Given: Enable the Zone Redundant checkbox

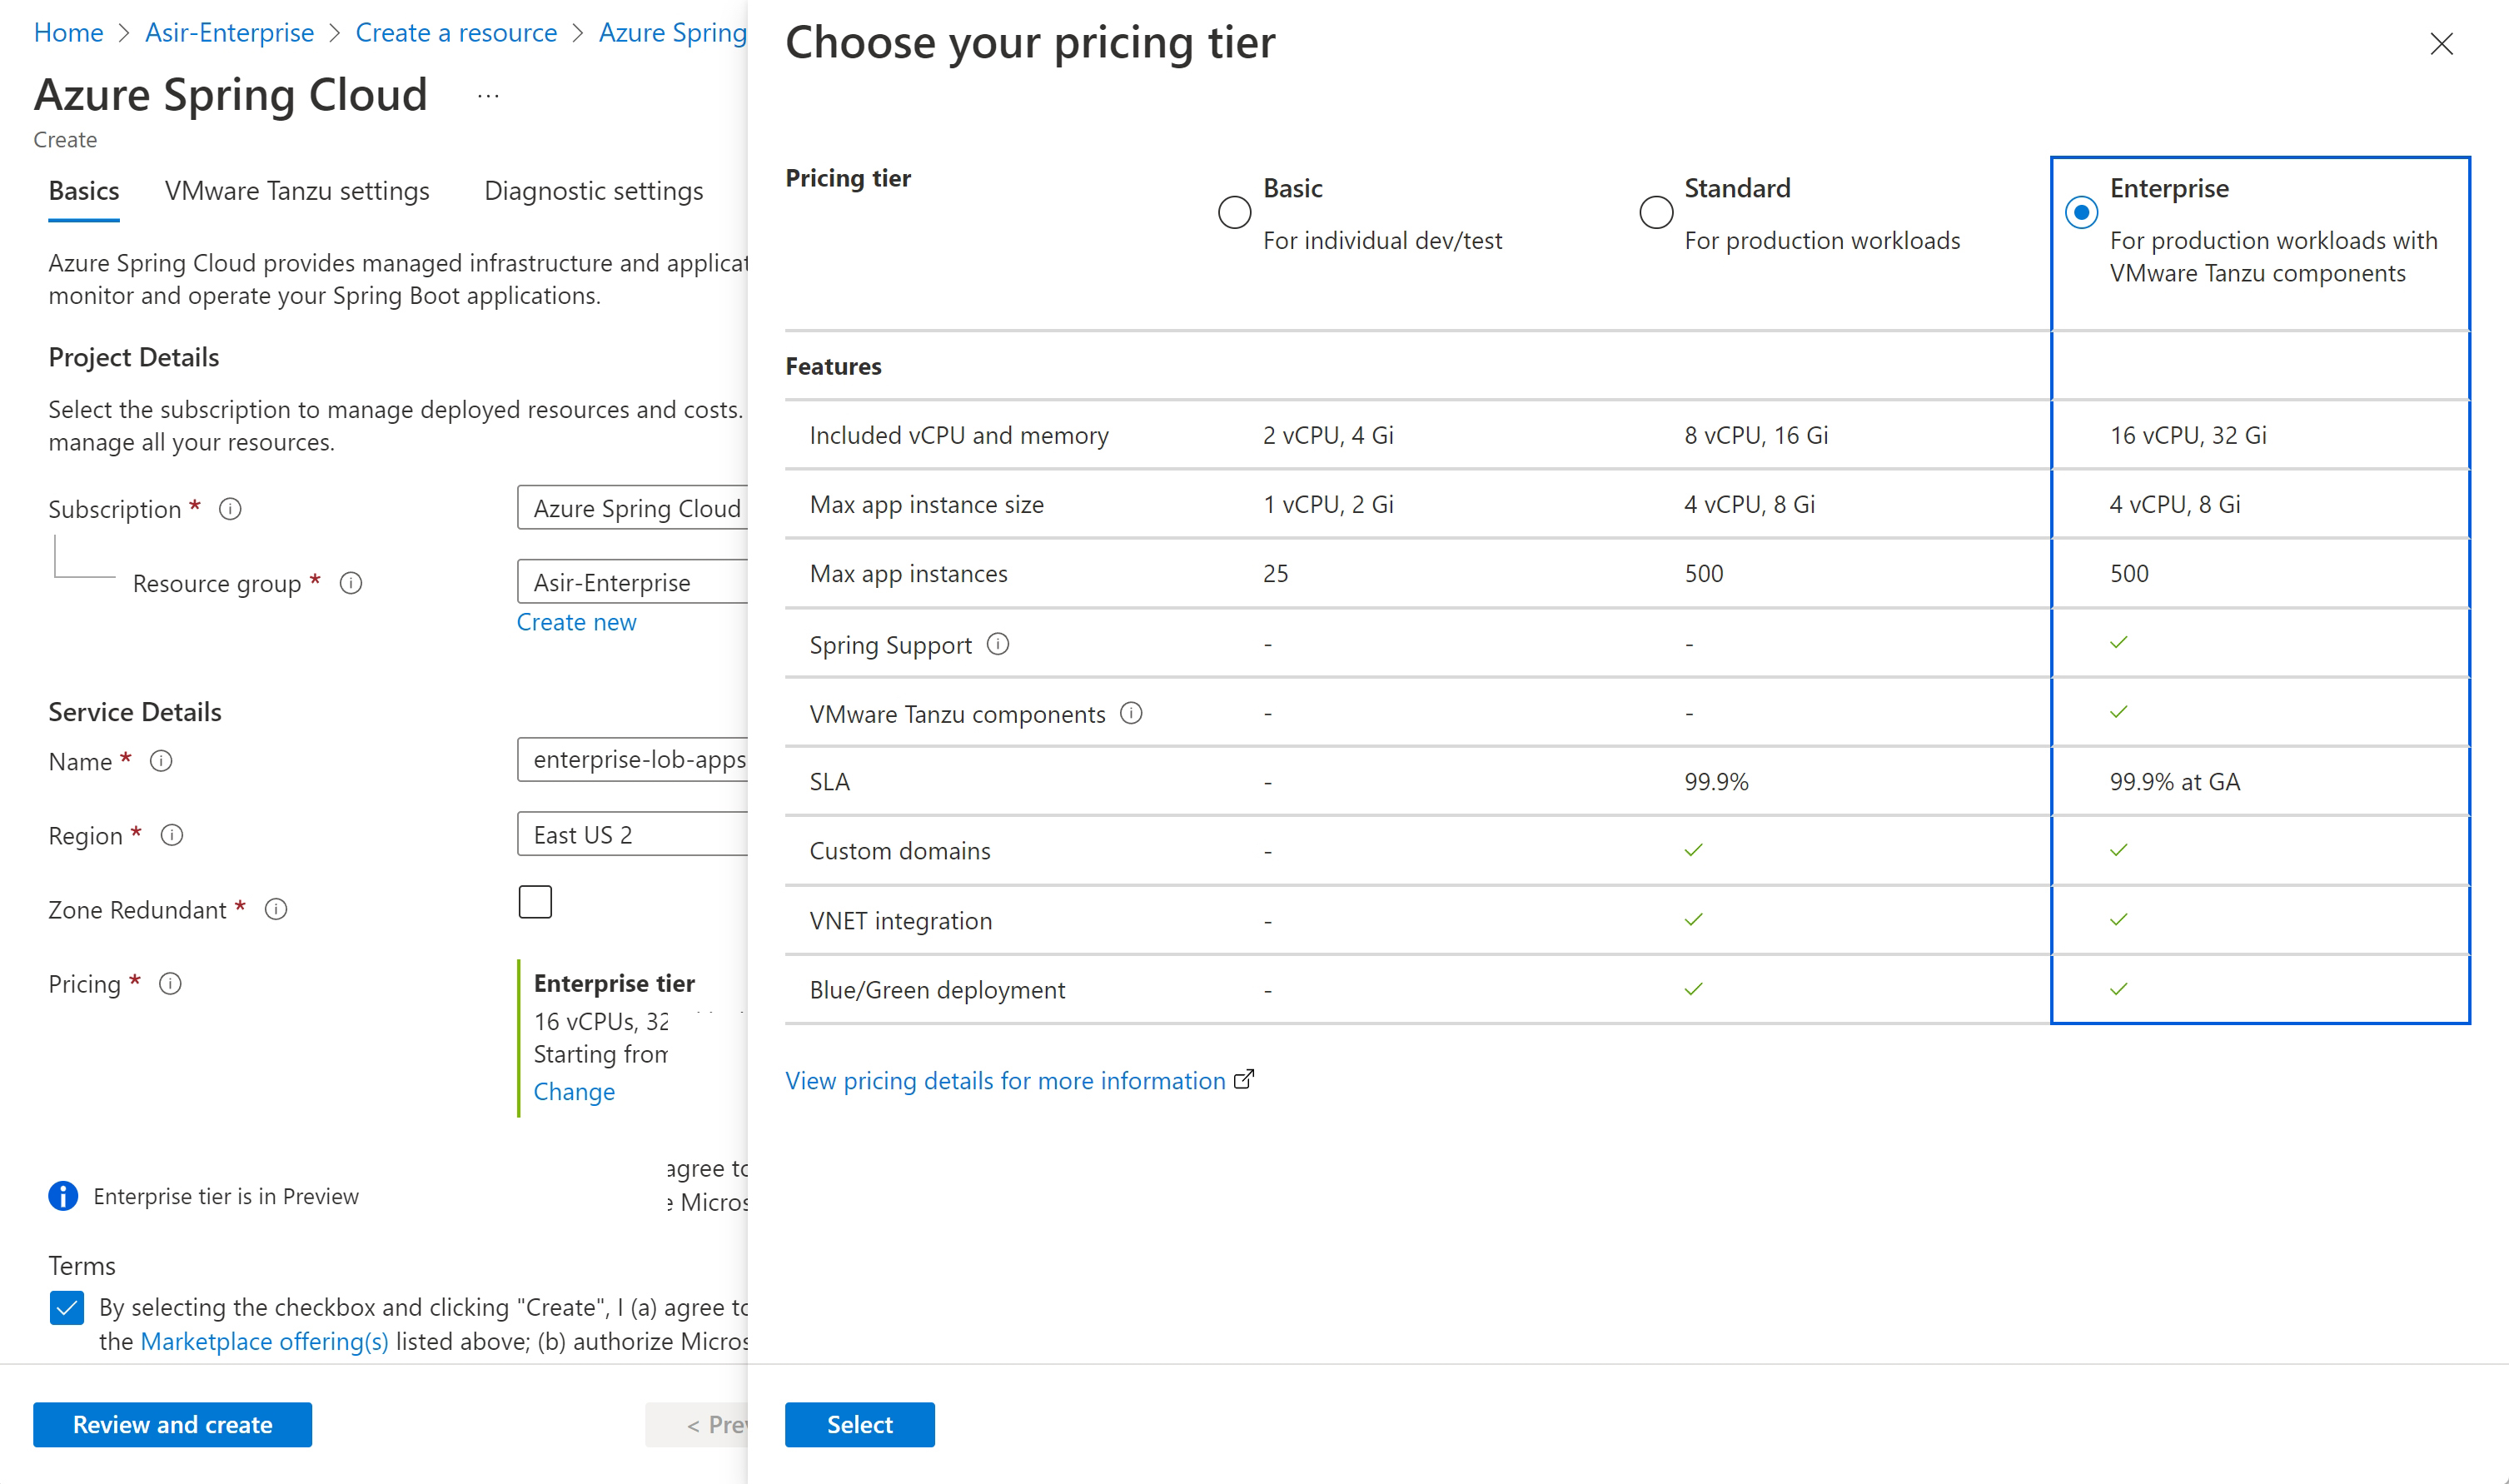Looking at the screenshot, I should coord(535,902).
